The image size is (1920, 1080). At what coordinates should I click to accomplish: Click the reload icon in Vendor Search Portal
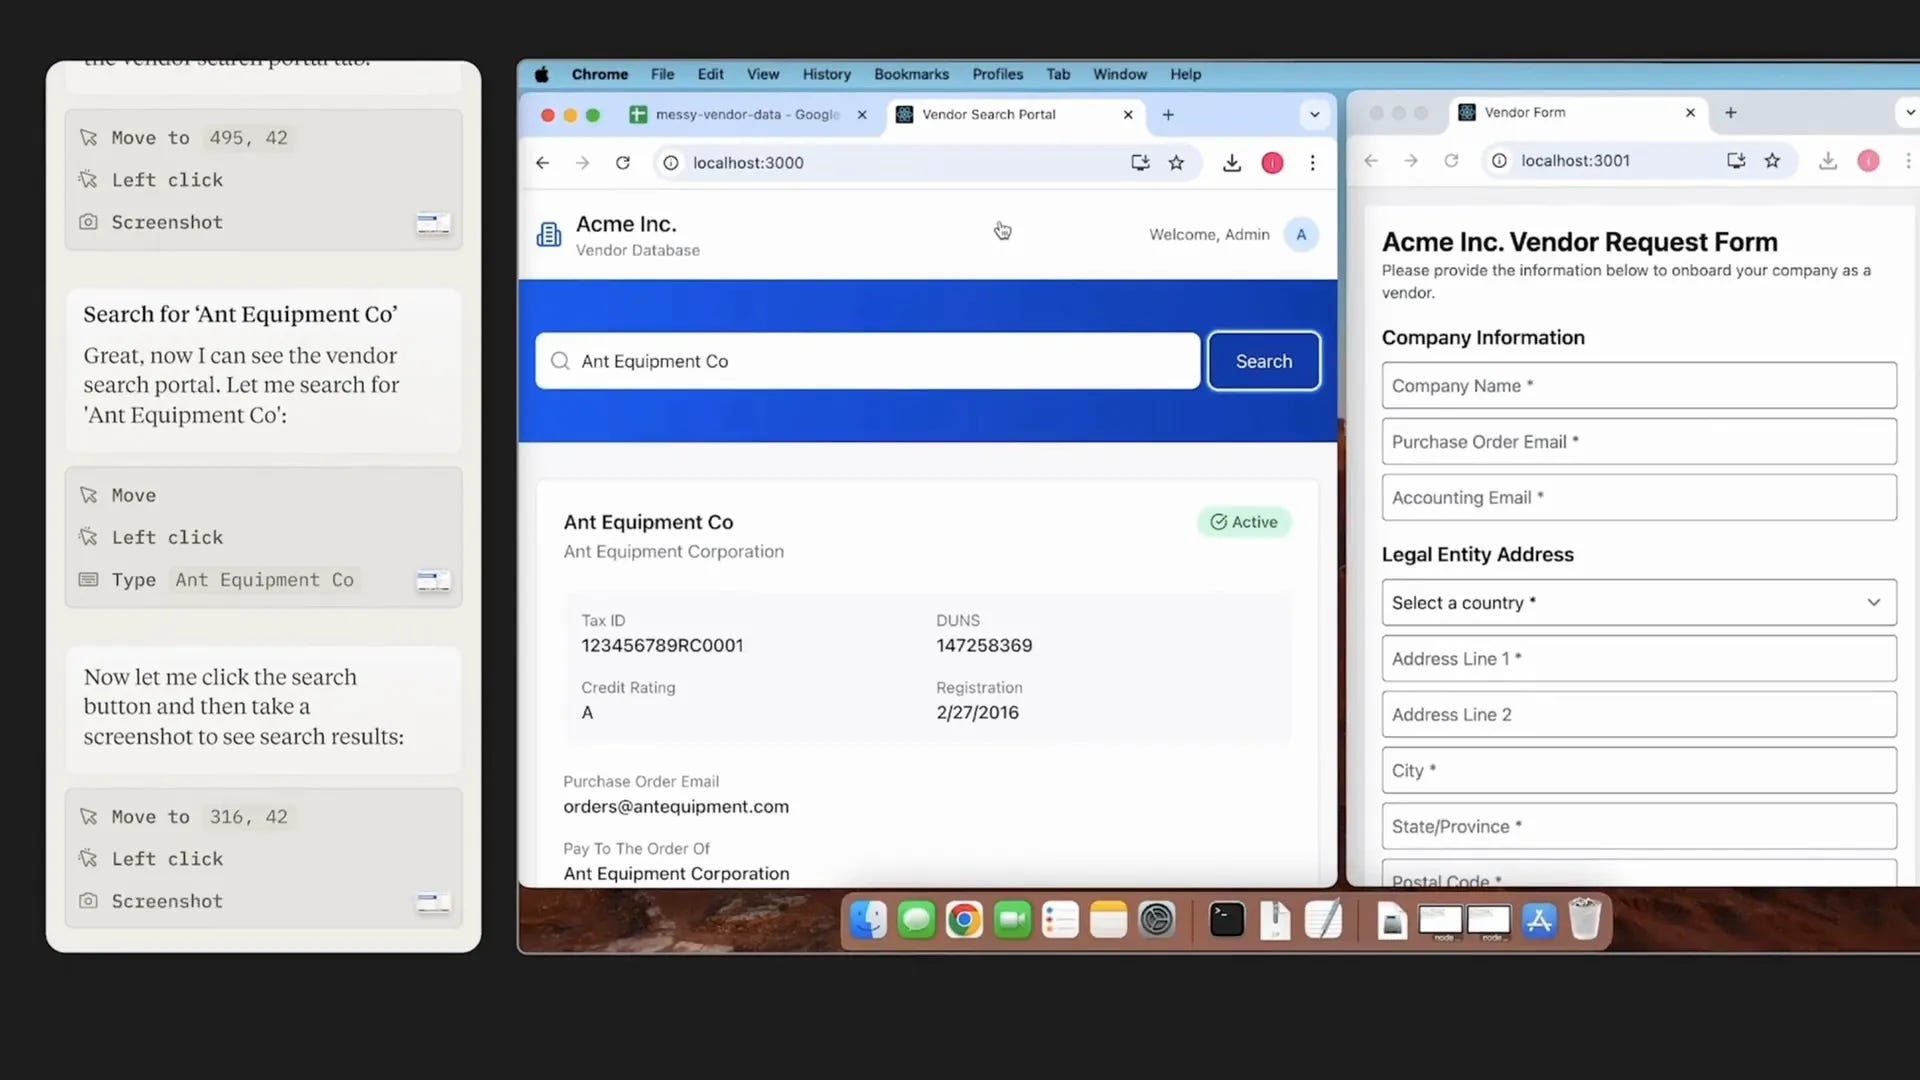point(623,163)
